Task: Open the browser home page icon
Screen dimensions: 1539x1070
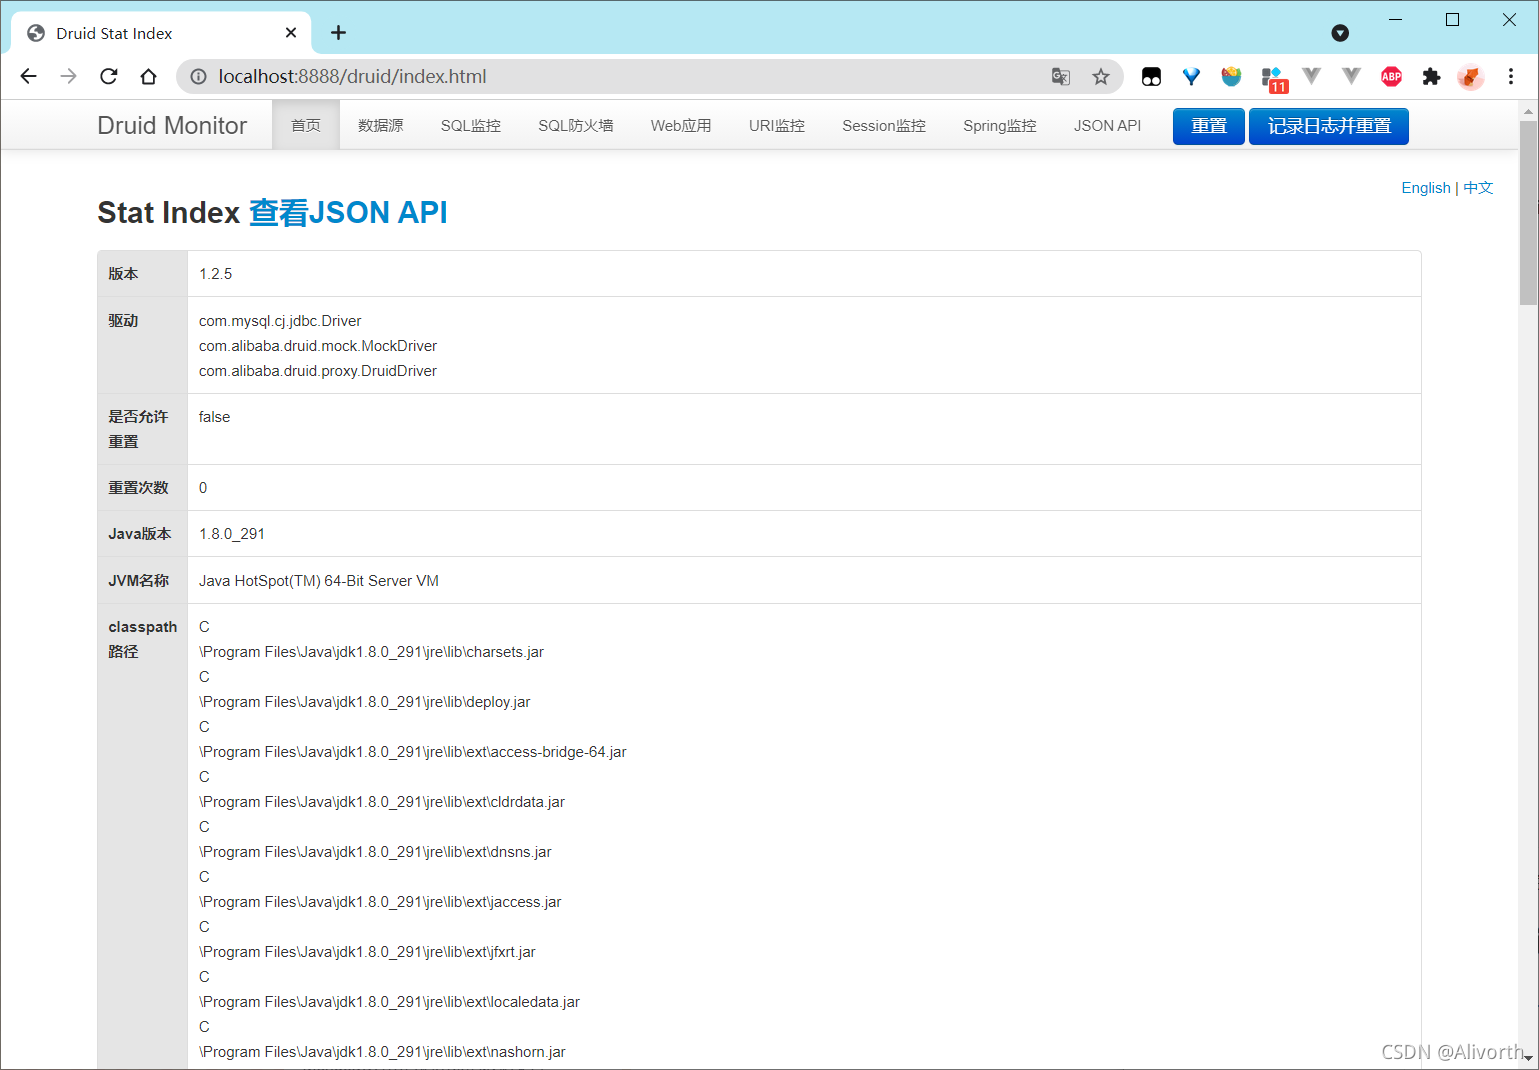Action: 148,76
